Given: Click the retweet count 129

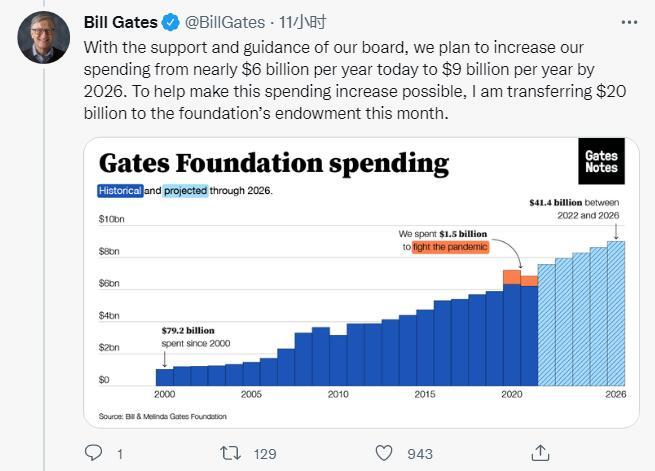Looking at the screenshot, I should [x=264, y=453].
